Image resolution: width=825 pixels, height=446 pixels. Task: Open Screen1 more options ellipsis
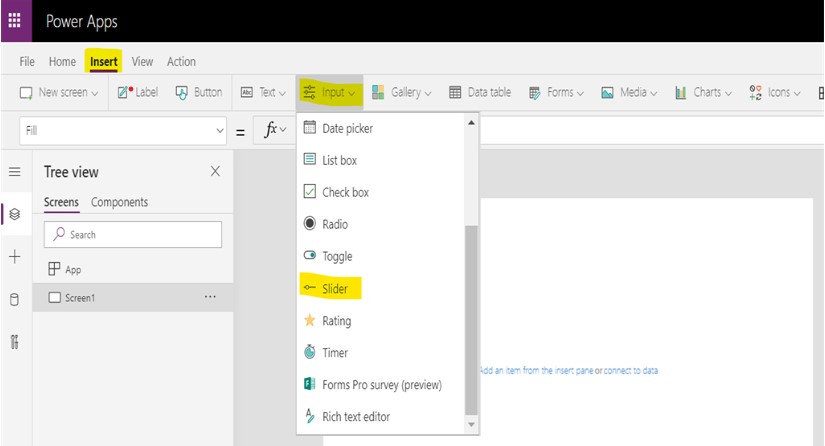pyautogui.click(x=210, y=297)
